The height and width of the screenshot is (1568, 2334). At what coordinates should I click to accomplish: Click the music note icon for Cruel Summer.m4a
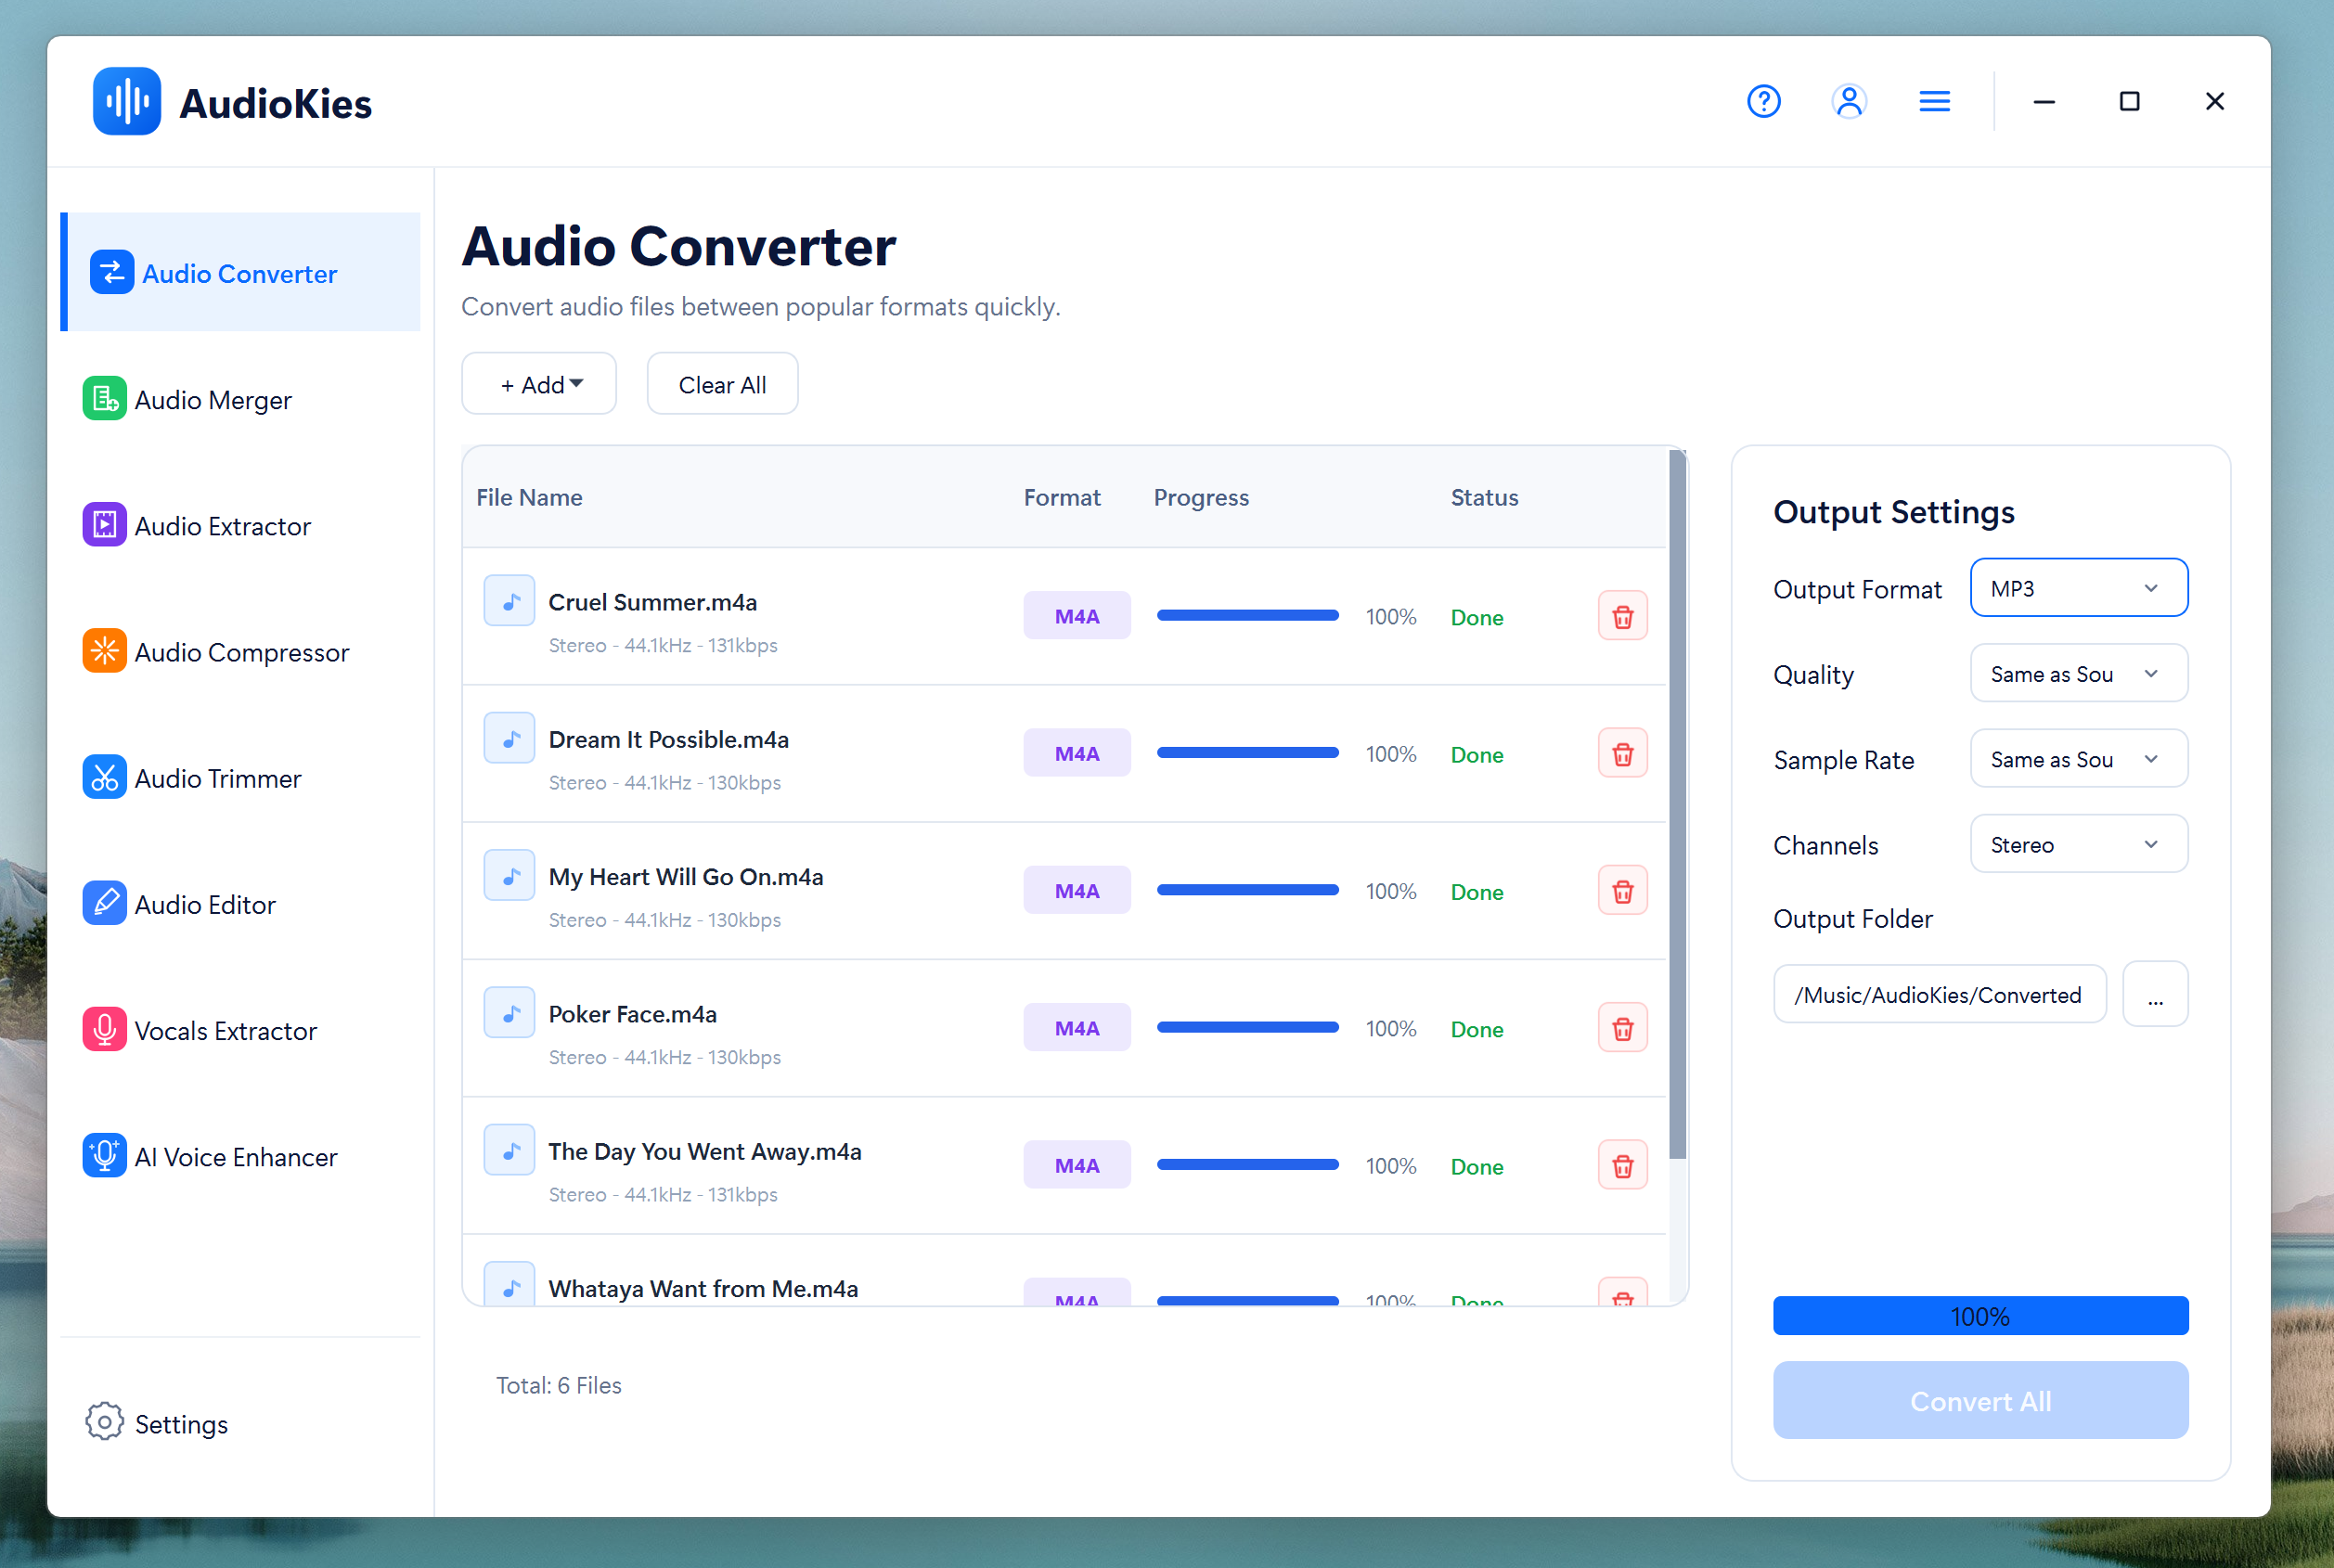pyautogui.click(x=509, y=600)
